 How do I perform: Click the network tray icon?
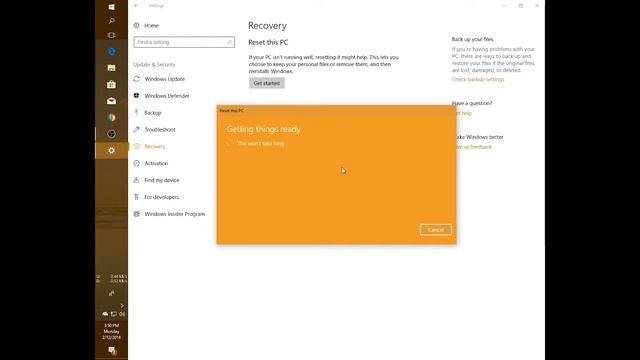point(113,314)
